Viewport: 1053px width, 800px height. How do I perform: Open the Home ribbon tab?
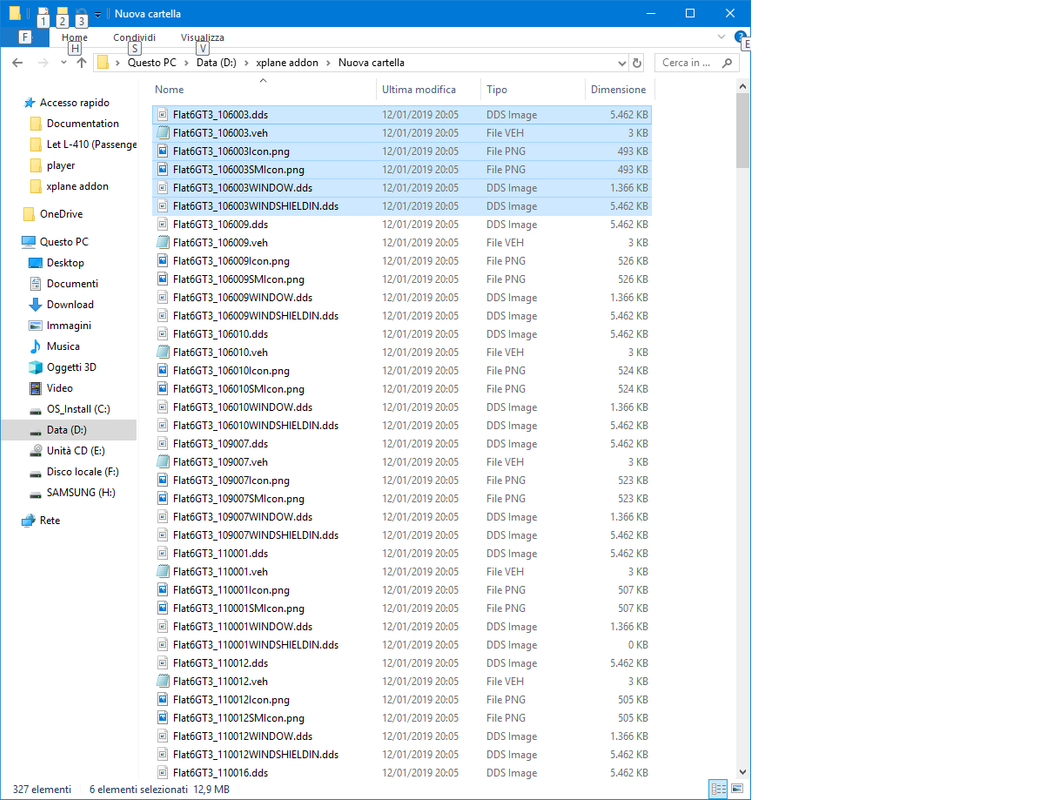[75, 38]
